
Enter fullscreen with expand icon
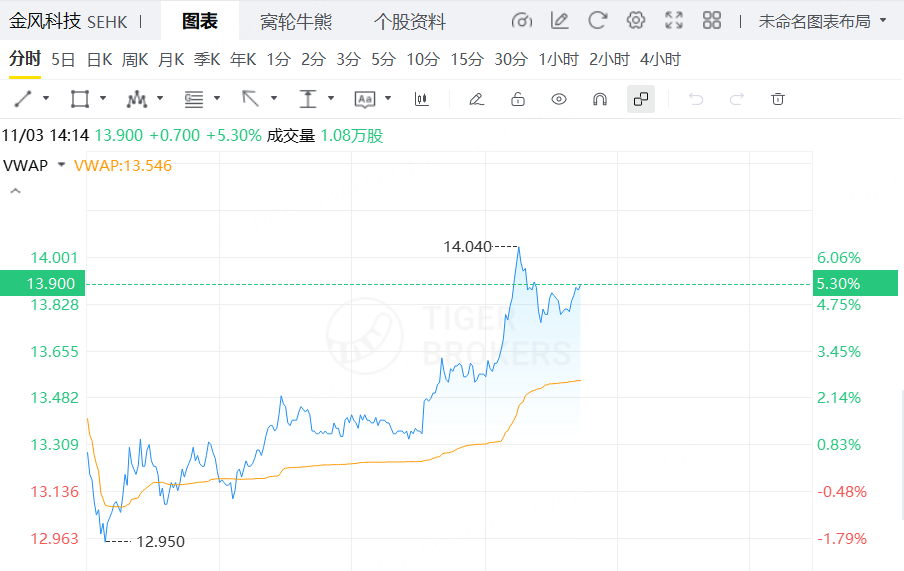(x=673, y=21)
